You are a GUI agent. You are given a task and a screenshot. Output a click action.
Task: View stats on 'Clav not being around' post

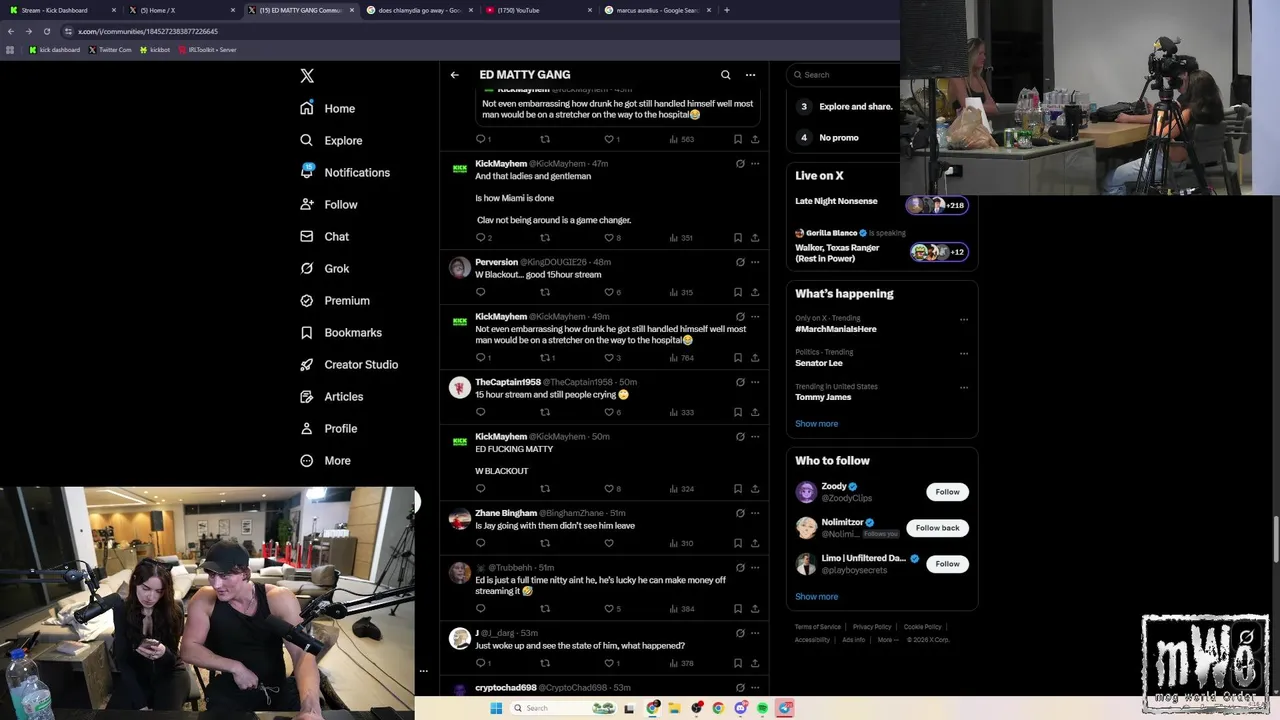(681, 238)
